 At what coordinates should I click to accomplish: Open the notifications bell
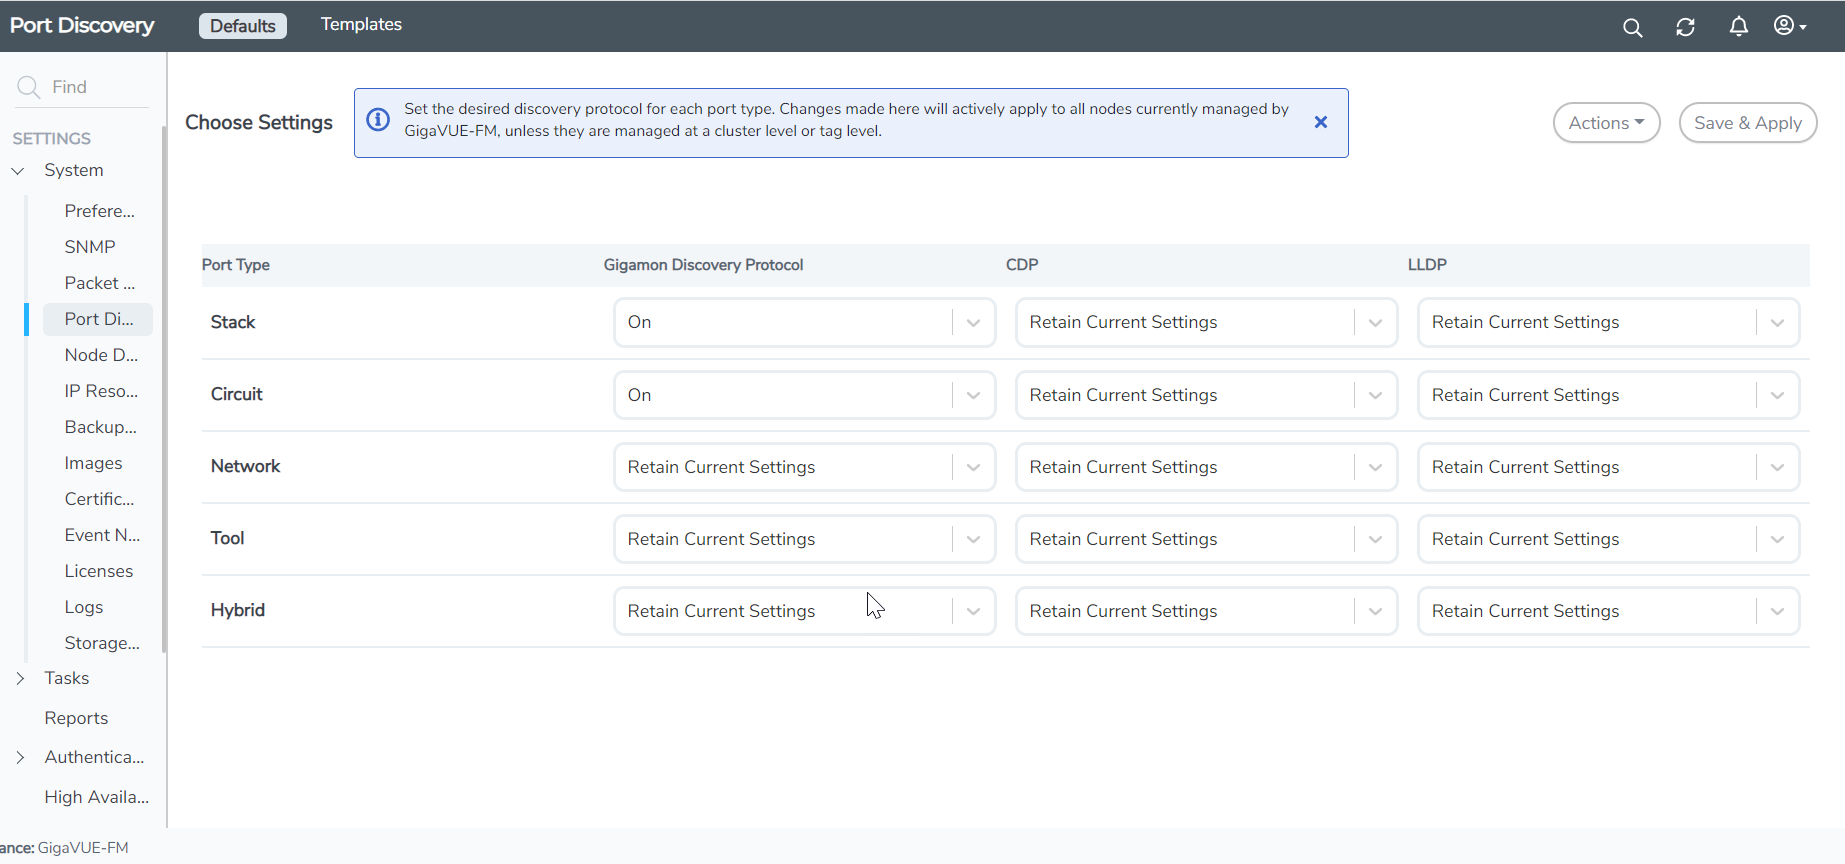pyautogui.click(x=1739, y=27)
